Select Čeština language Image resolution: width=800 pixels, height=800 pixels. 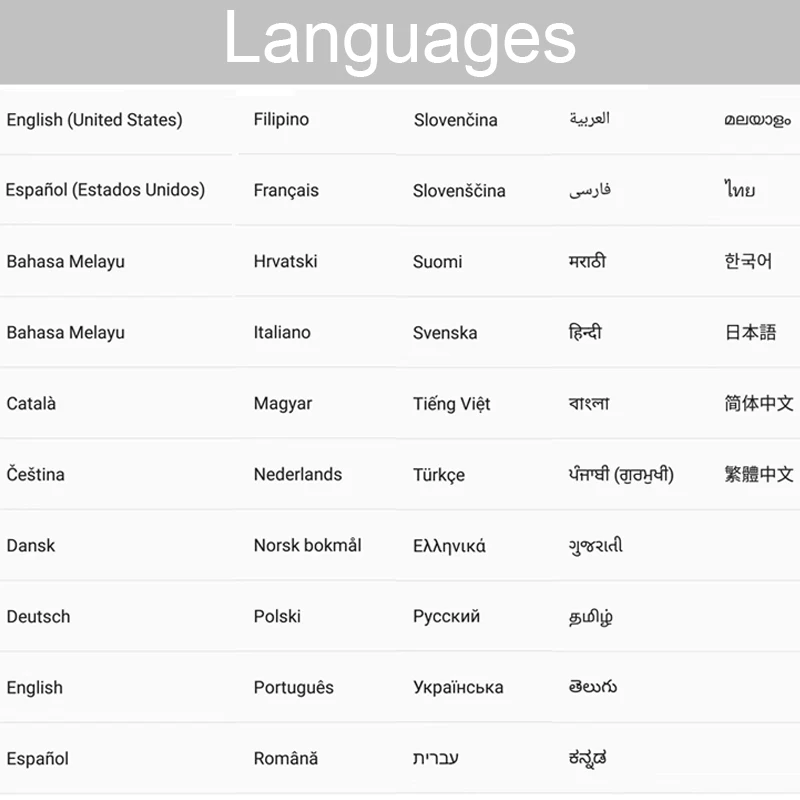(x=36, y=474)
